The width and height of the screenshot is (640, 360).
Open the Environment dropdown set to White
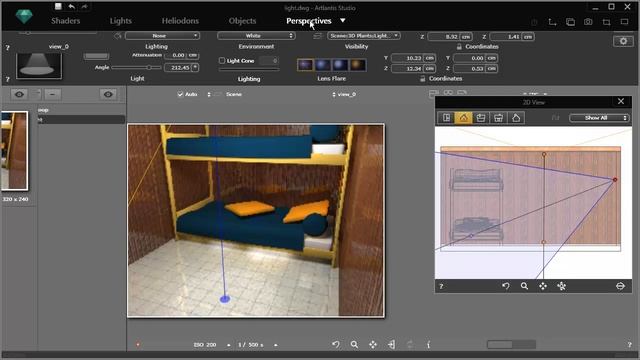point(256,36)
